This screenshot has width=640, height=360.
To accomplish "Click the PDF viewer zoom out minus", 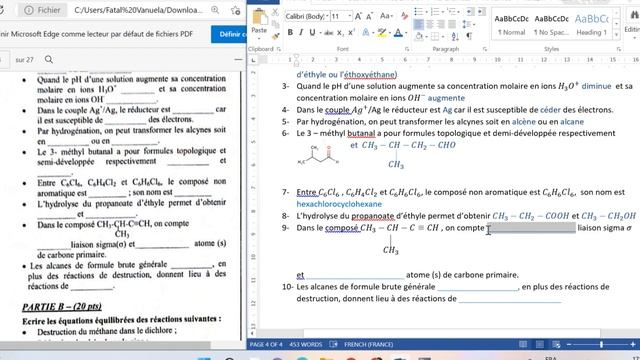I will point(238,60).
